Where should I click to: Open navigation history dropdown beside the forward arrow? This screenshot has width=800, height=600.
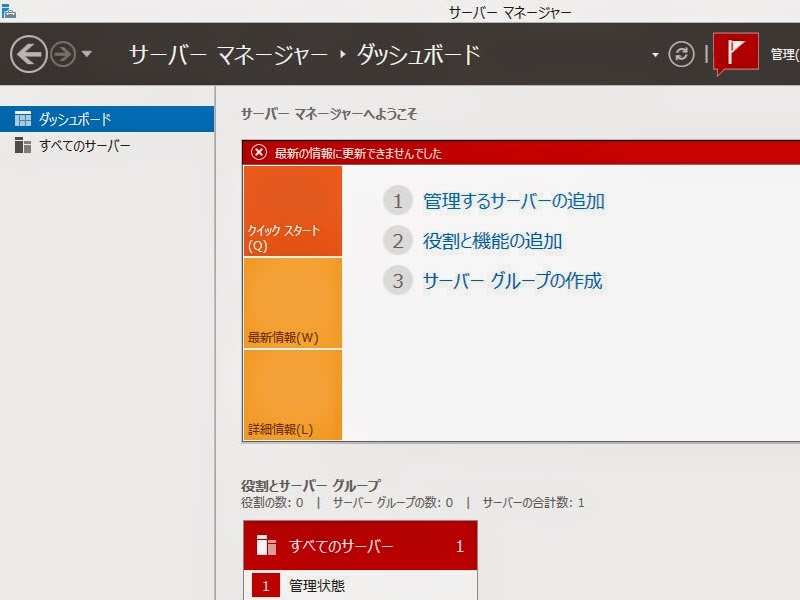[87, 53]
